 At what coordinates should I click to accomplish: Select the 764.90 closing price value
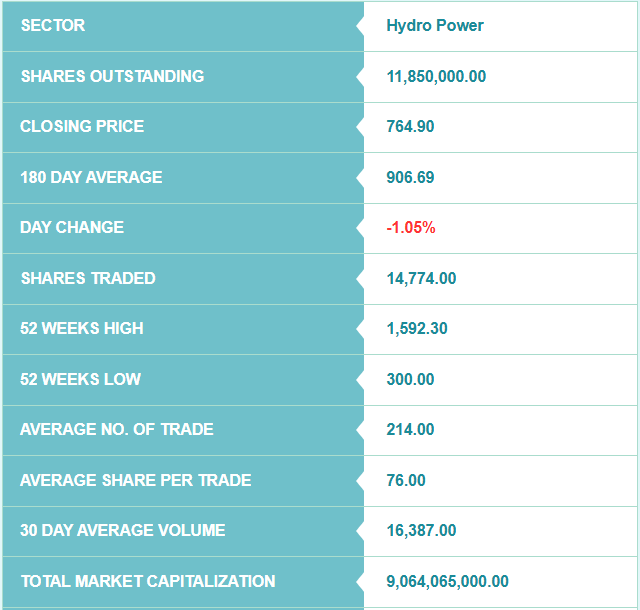410,126
